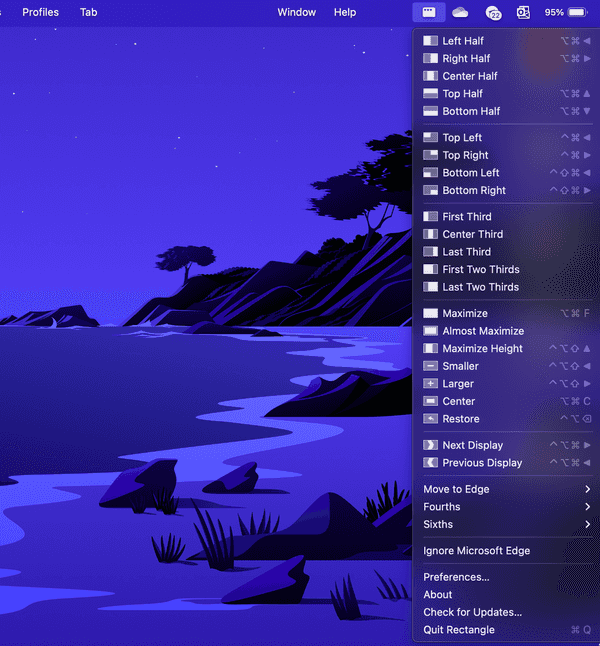Open Rectangle Preferences…
The width and height of the screenshot is (600, 646).
tap(507, 577)
